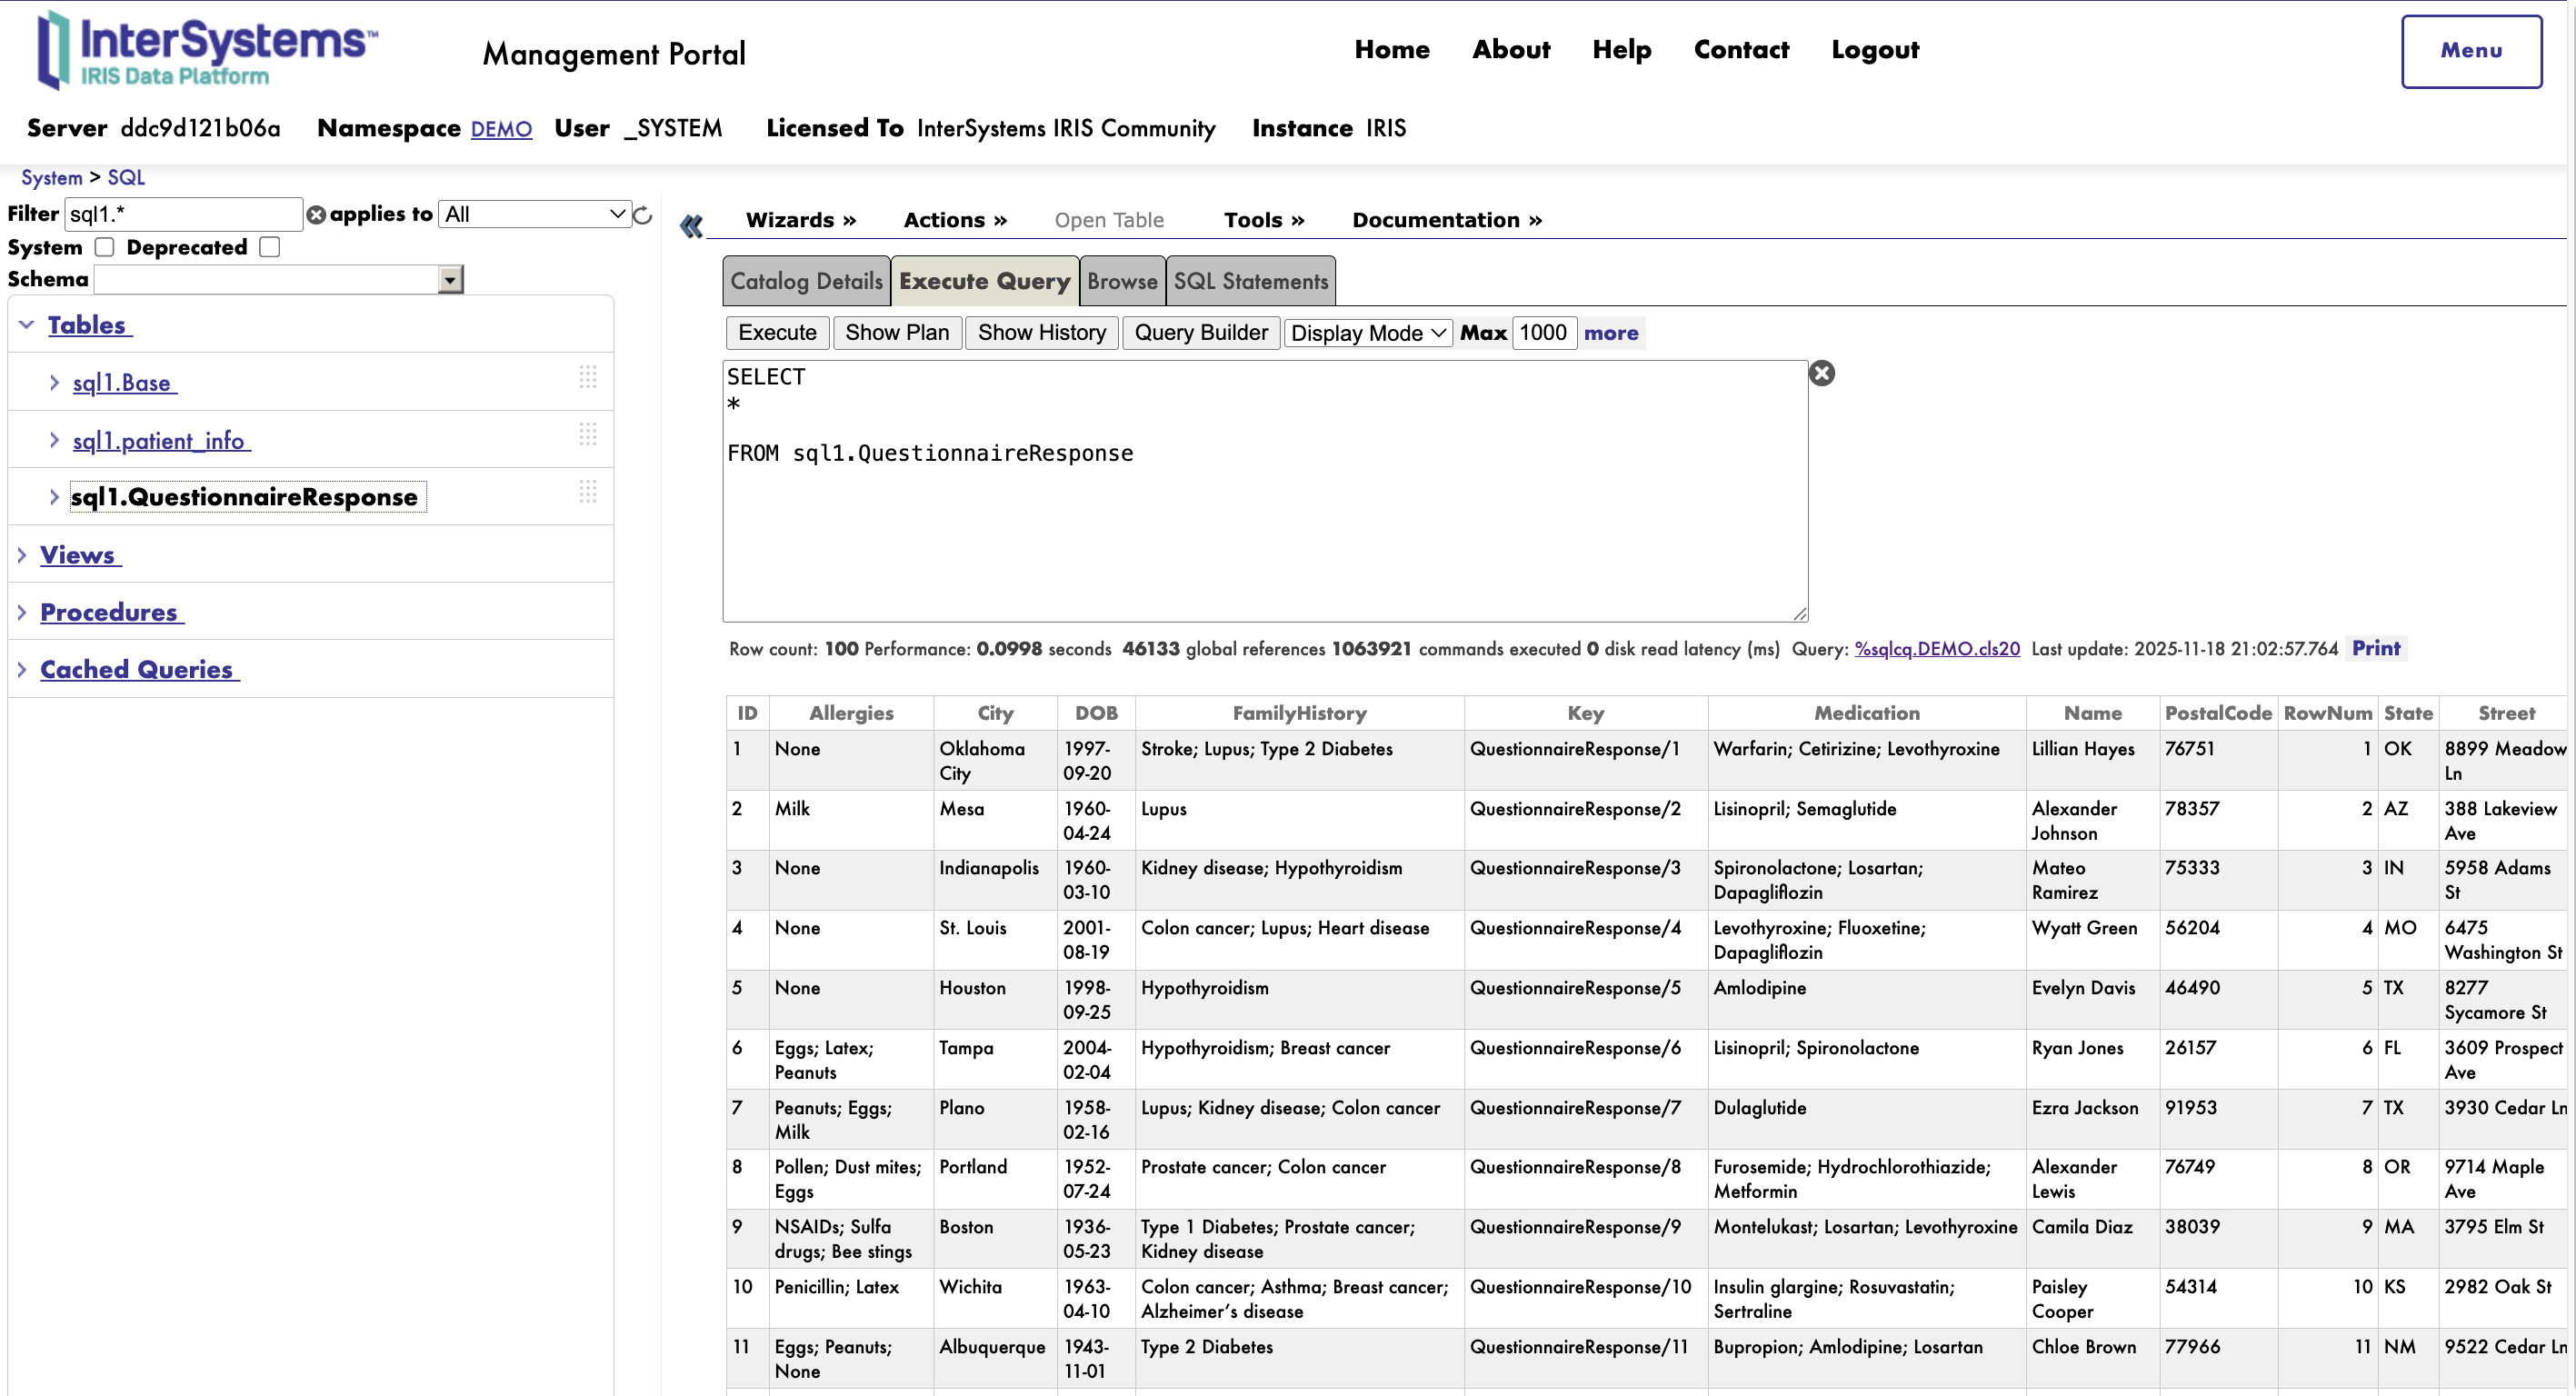Toggle the Deprecated checkbox
This screenshot has height=1396, width=2576.
269,247
